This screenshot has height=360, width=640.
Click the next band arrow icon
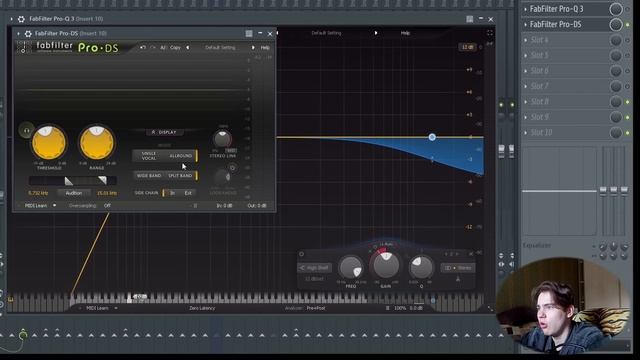(x=457, y=254)
